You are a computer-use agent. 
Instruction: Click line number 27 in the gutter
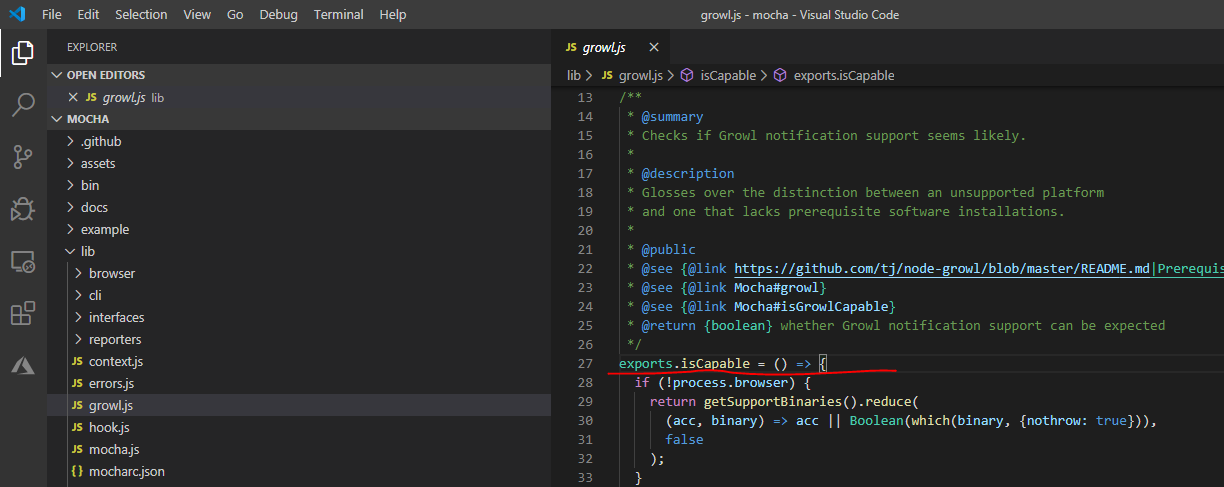coord(584,363)
